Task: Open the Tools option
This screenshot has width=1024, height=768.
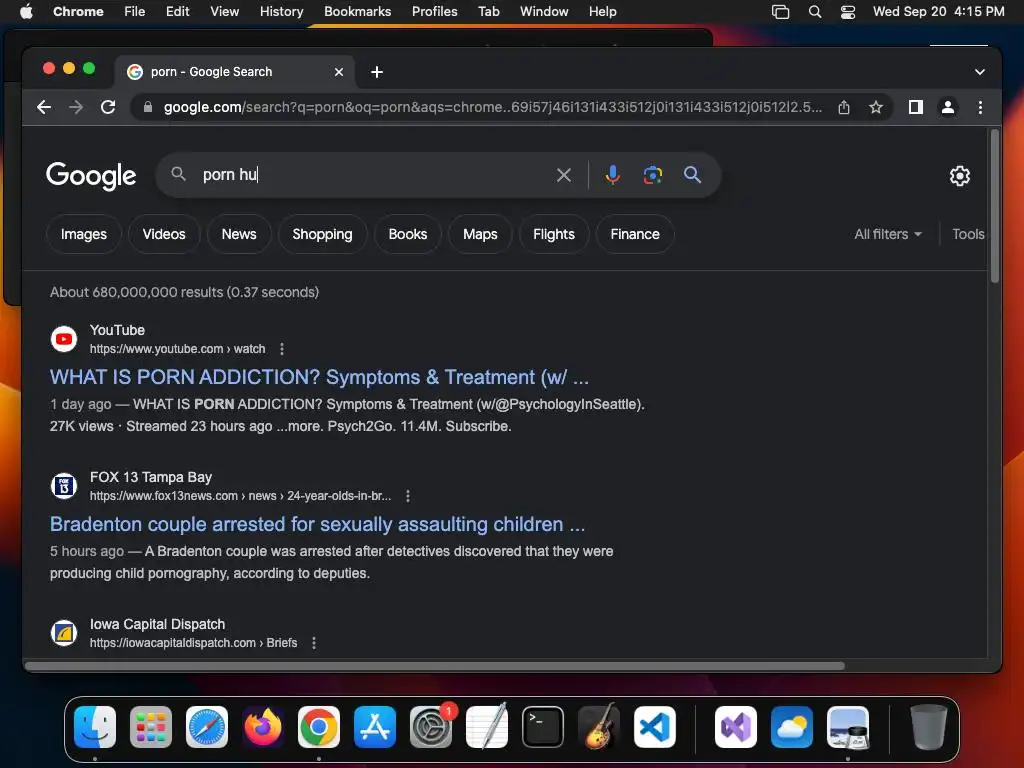Action: 968,234
